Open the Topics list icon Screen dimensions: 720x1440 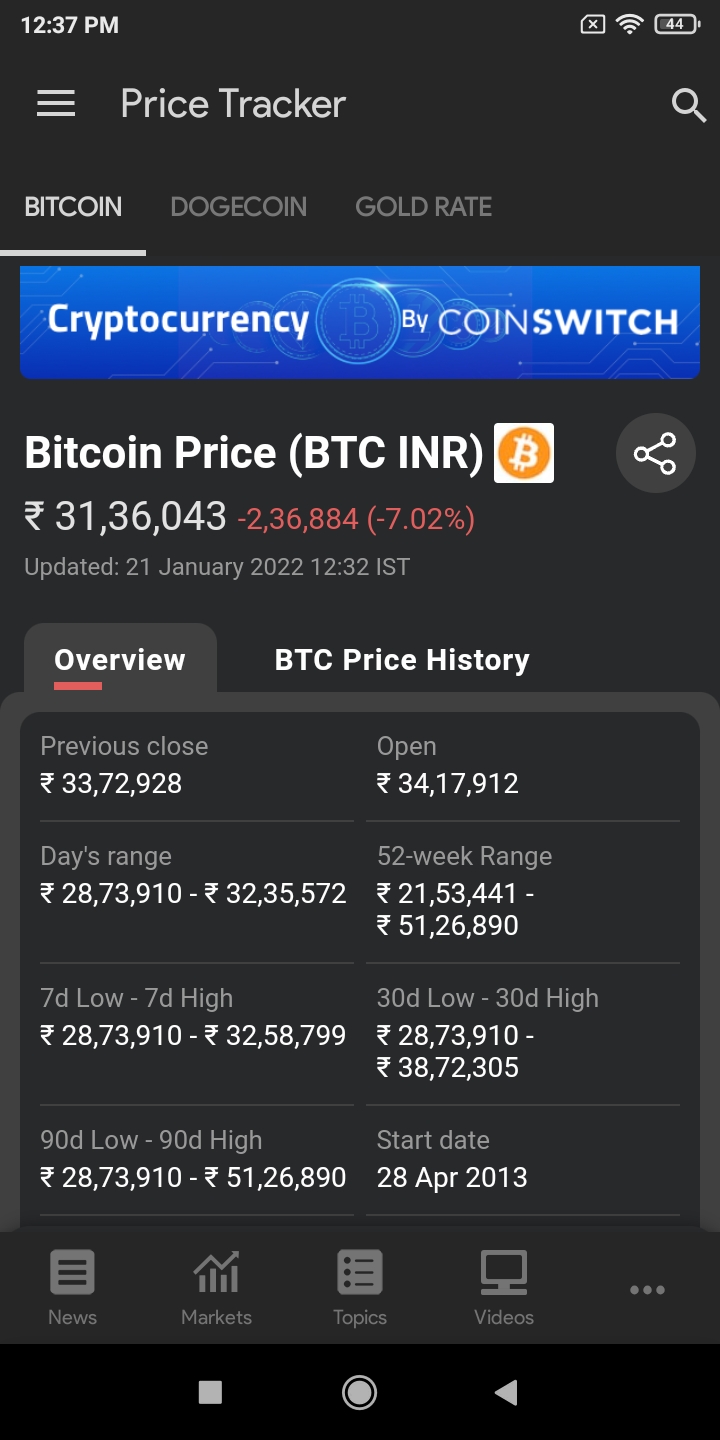(x=360, y=1274)
